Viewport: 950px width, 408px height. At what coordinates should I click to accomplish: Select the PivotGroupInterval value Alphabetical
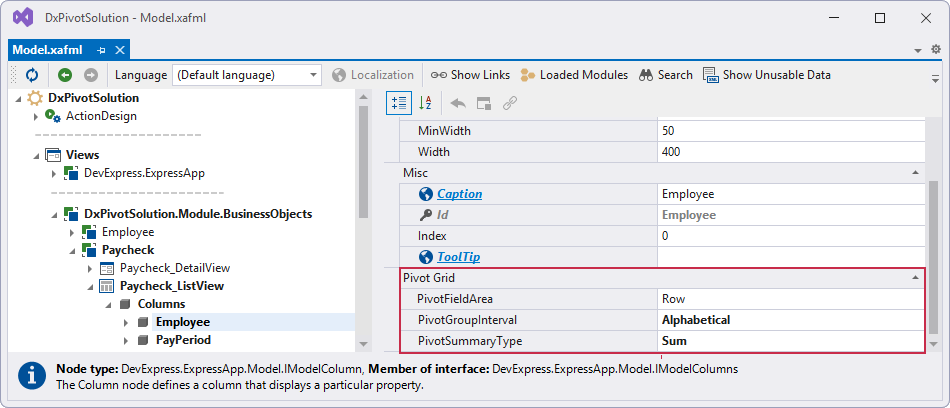791,320
